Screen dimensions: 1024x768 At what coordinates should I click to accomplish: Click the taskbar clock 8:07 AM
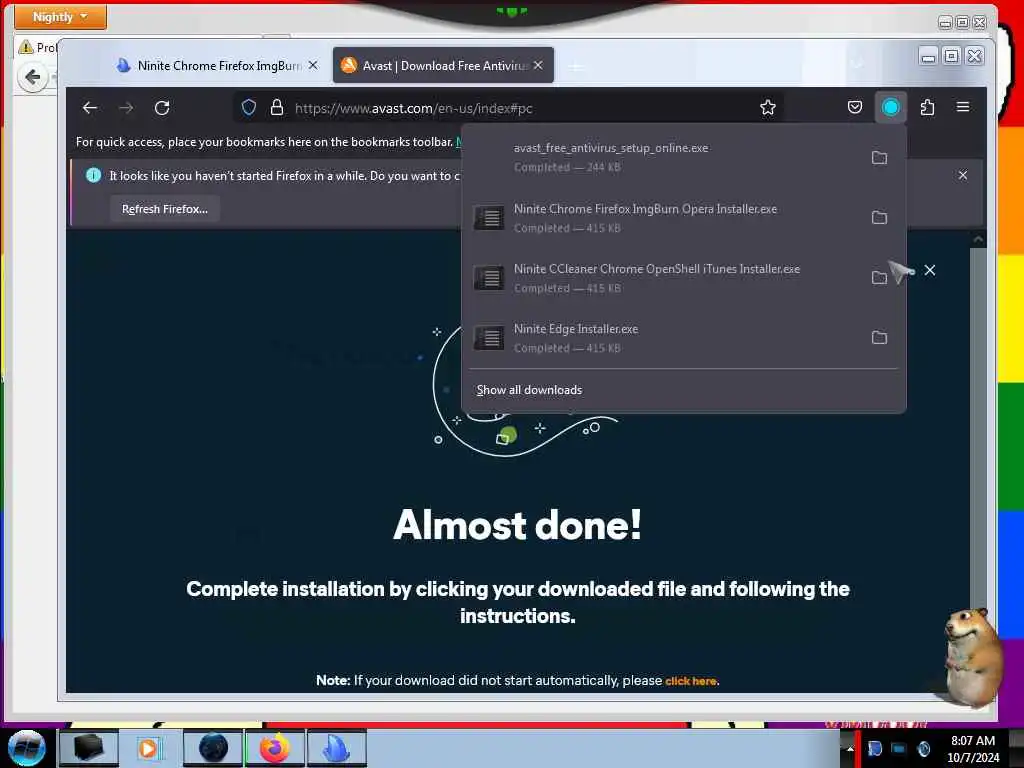click(972, 748)
